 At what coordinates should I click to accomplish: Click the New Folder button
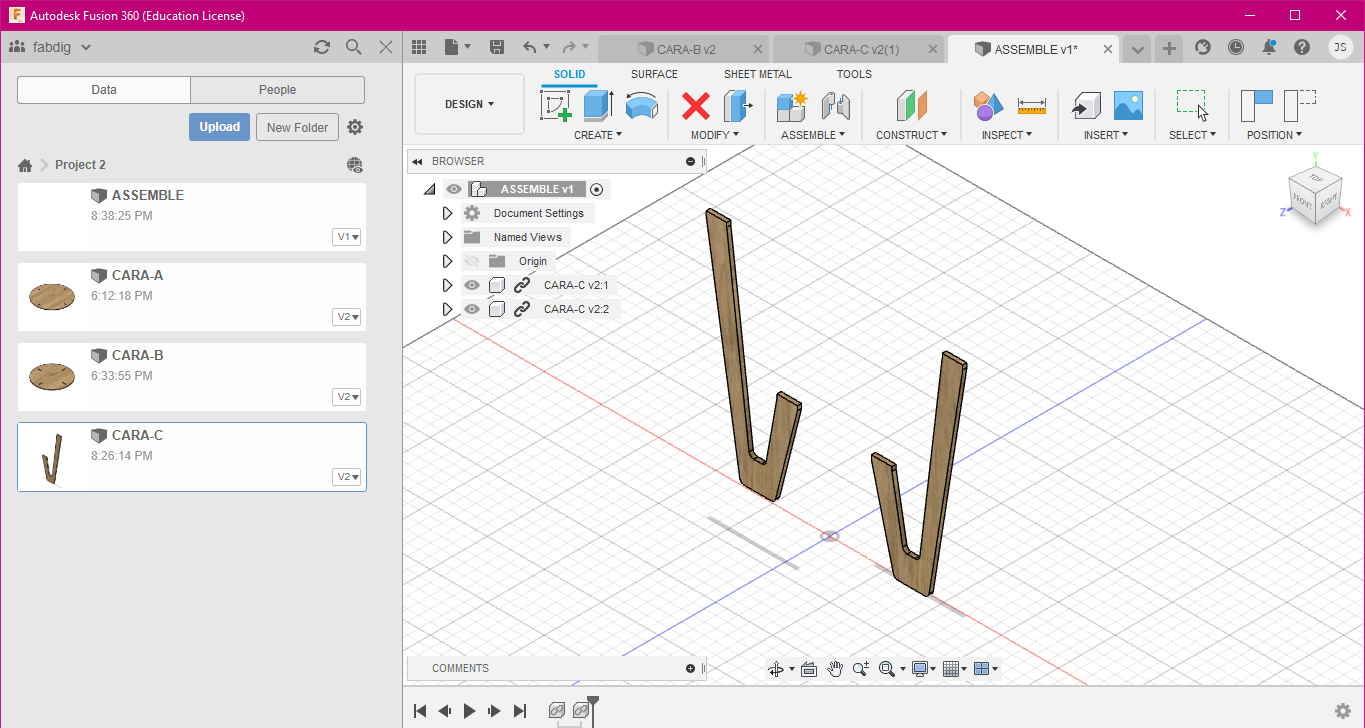pos(297,127)
